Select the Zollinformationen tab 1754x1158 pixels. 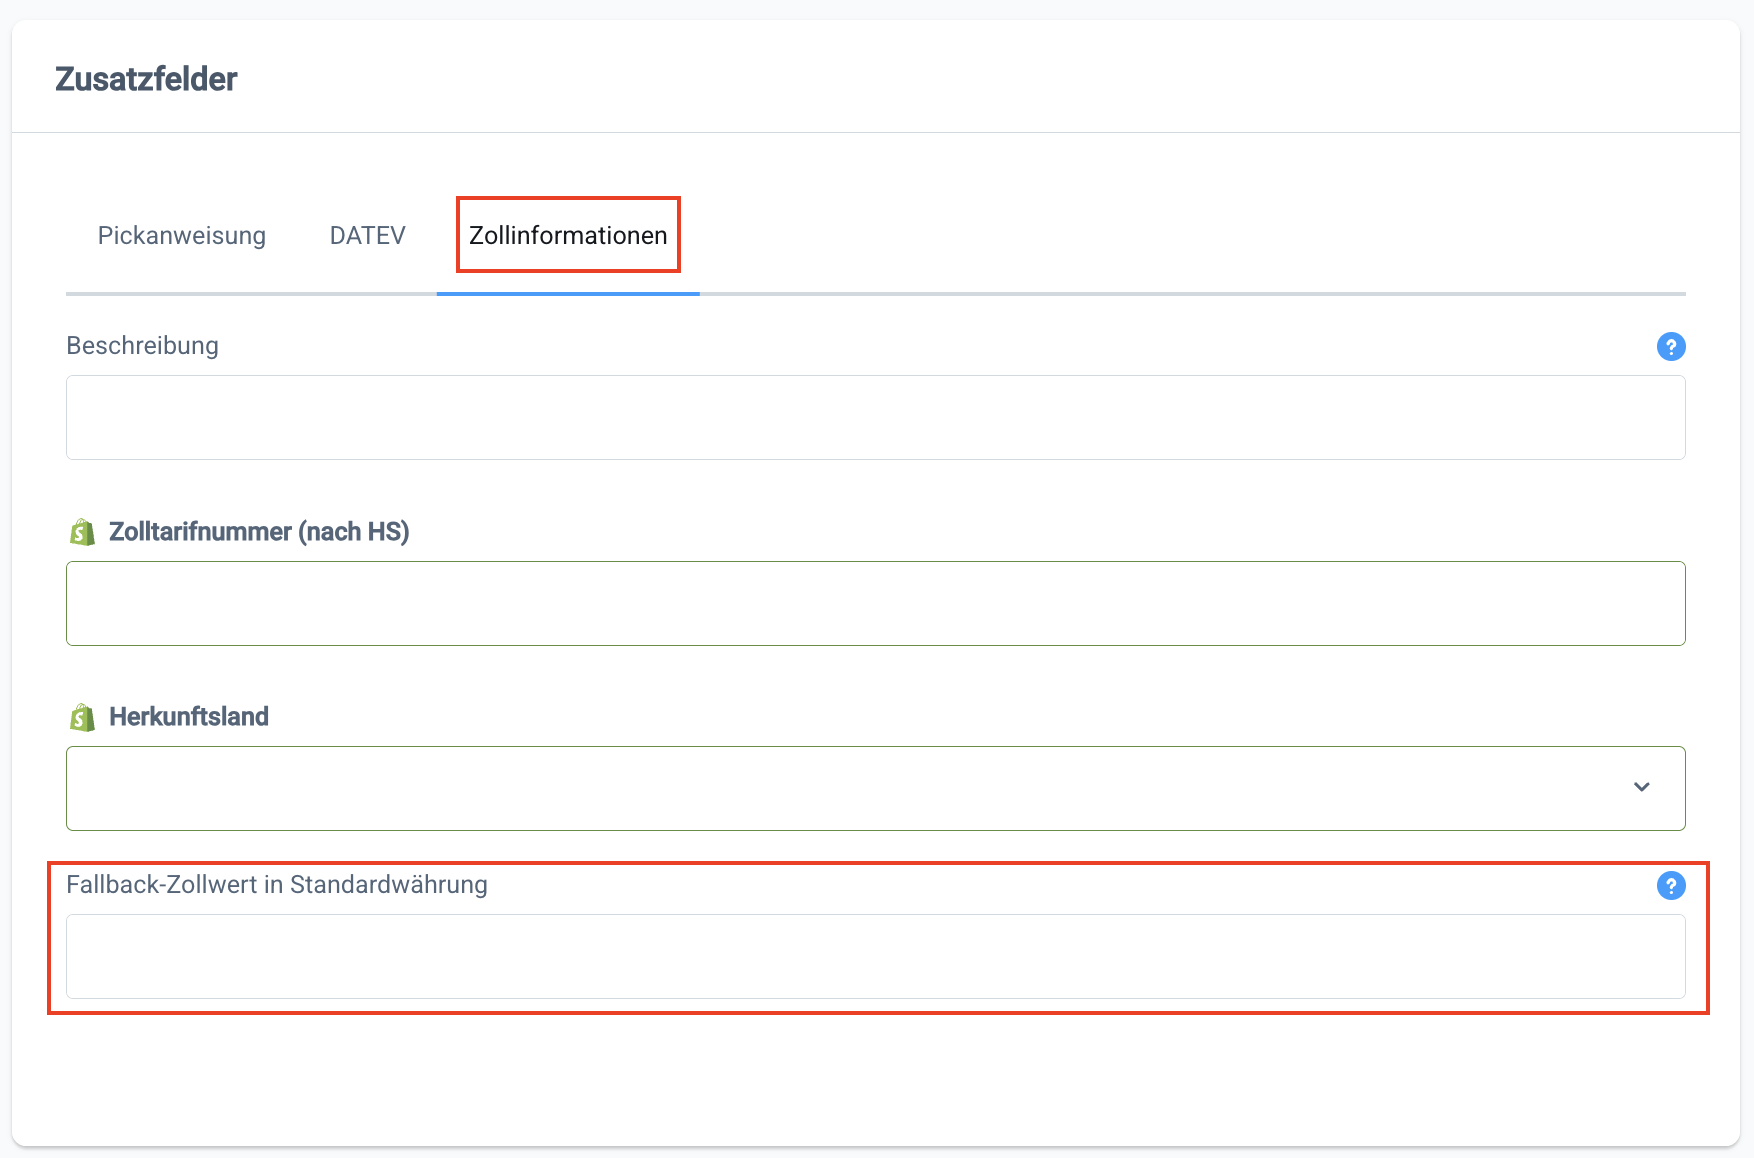click(568, 235)
